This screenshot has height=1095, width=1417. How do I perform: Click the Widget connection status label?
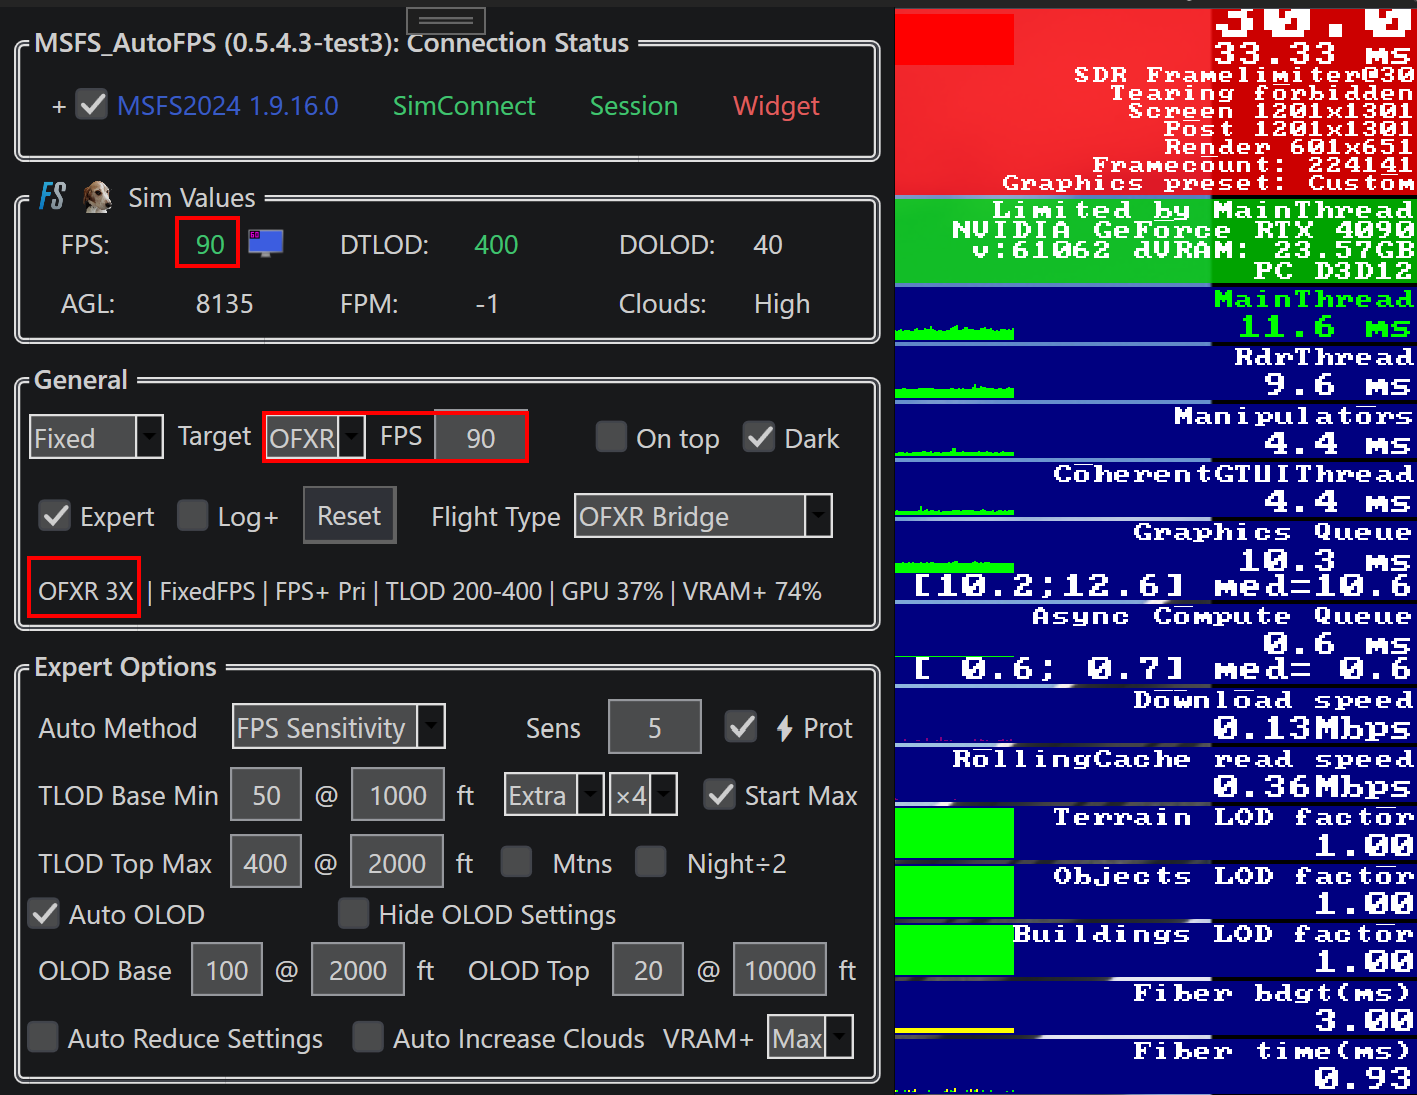pyautogui.click(x=776, y=106)
